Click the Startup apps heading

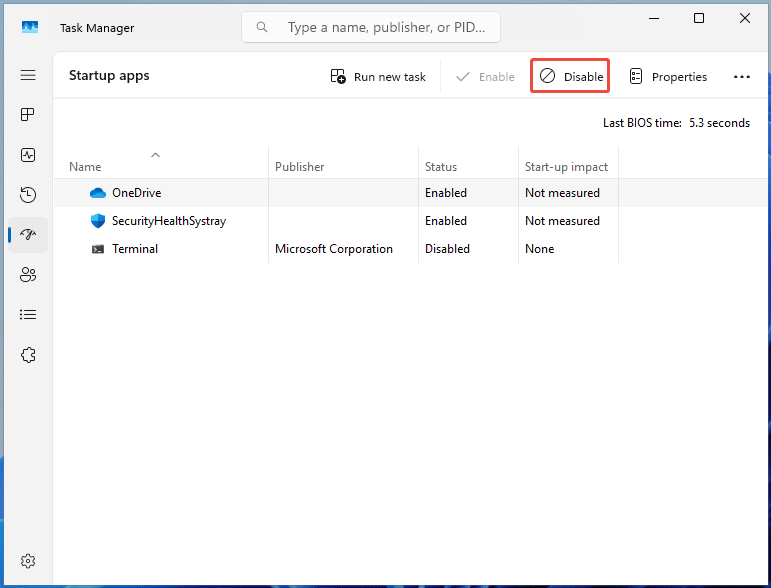pos(109,76)
